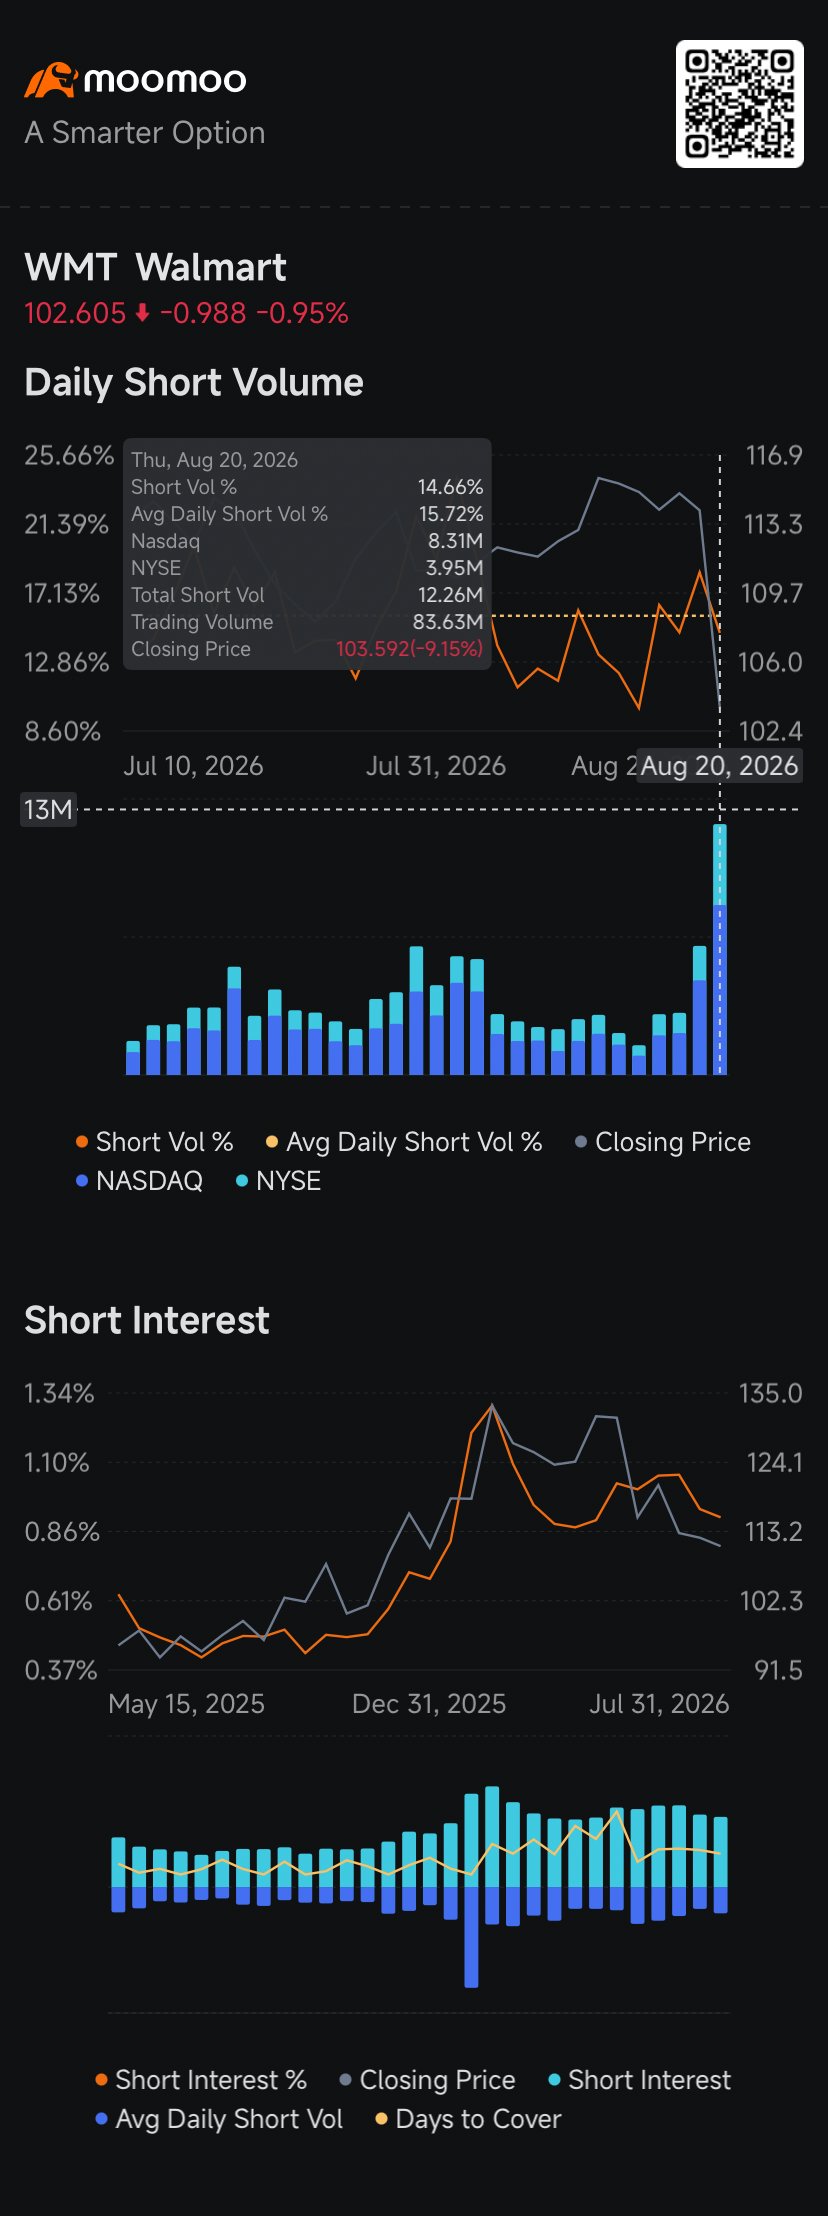This screenshot has height=2216, width=828.
Task: Hide the Closing Price series in Daily Short Volume
Action: click(x=663, y=1142)
